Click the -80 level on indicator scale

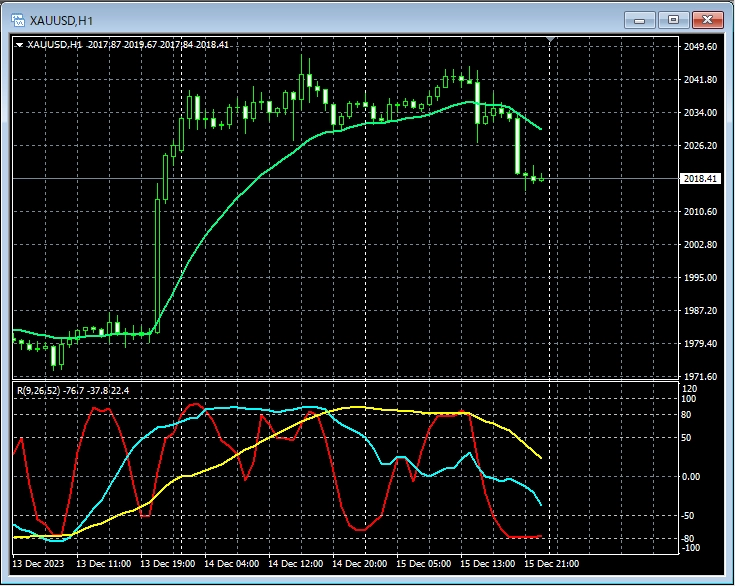point(689,538)
